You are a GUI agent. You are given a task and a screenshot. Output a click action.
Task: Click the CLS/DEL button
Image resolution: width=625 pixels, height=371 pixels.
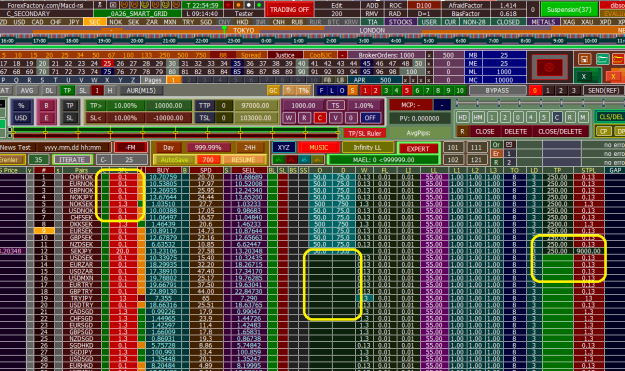pos(610,117)
